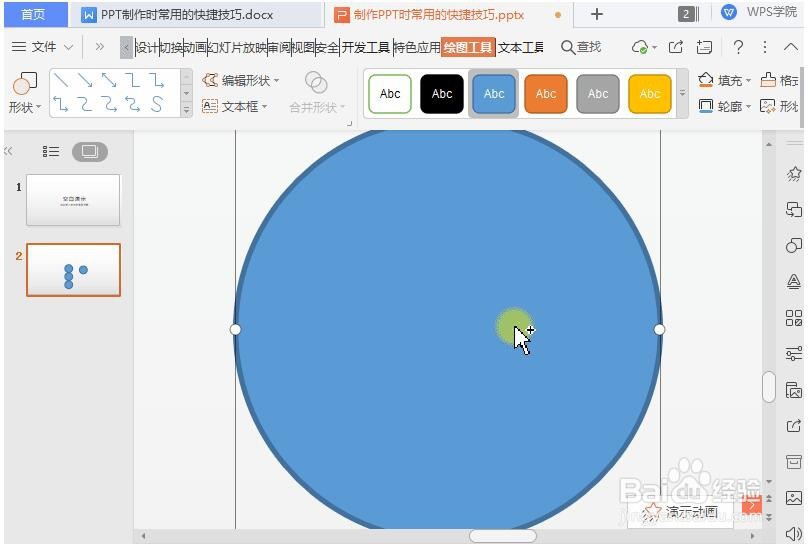This screenshot has width=808, height=544.
Task: Click the 演示动画 animation button
Action: point(681,512)
